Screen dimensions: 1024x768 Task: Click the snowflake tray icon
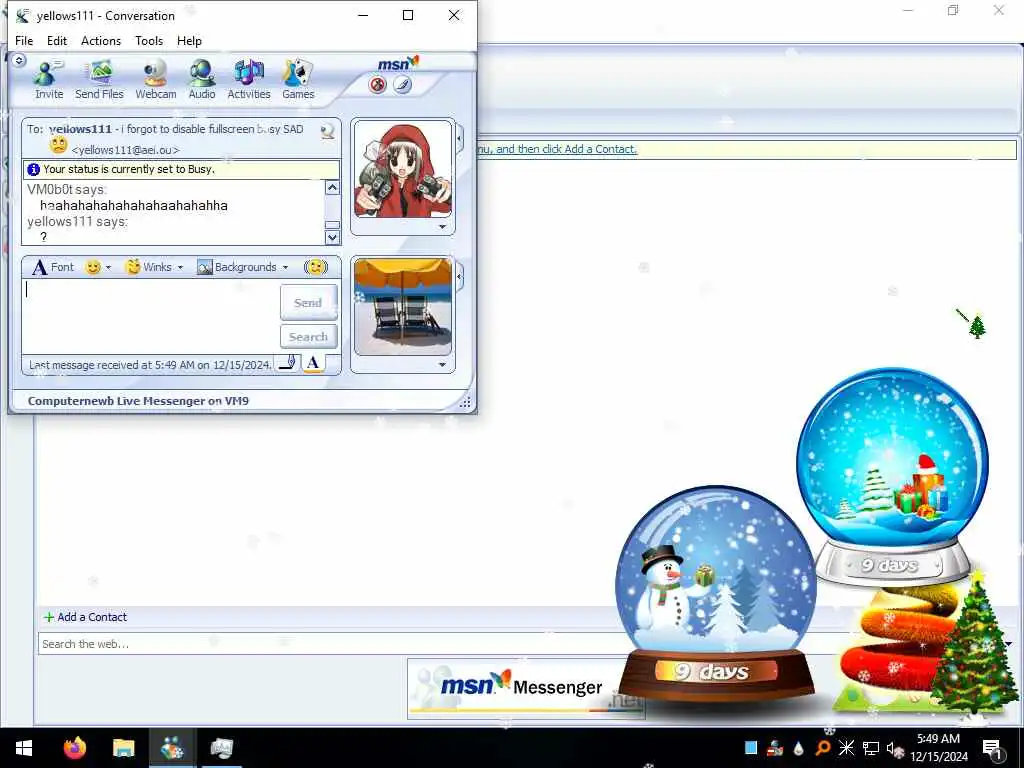[x=846, y=748]
